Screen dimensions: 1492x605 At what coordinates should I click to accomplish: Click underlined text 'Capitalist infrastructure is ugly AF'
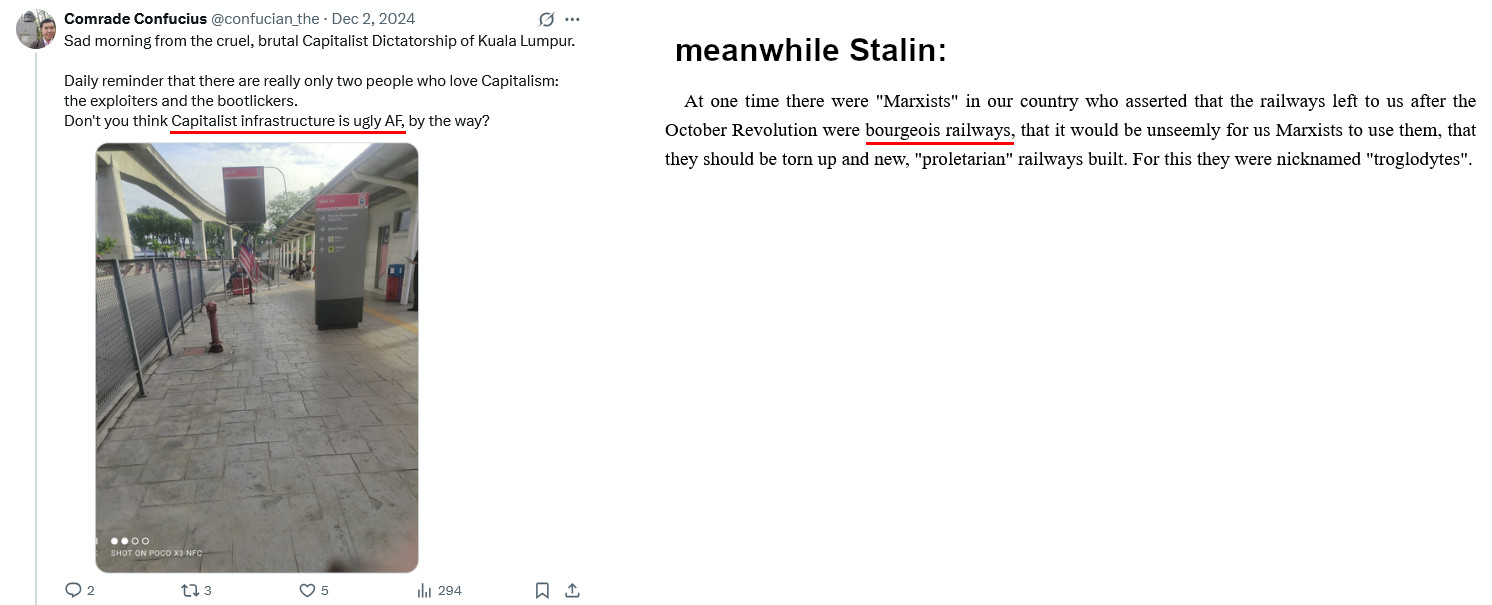point(287,121)
